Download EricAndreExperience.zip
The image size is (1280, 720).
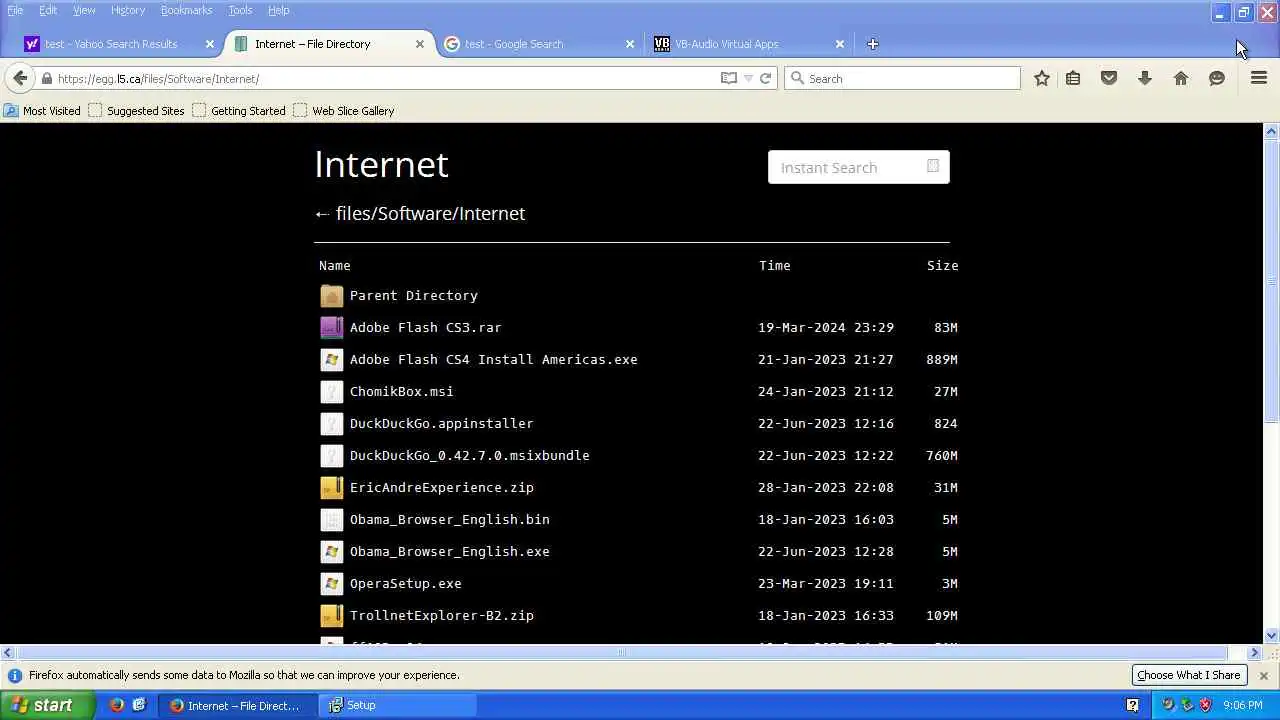click(442, 488)
